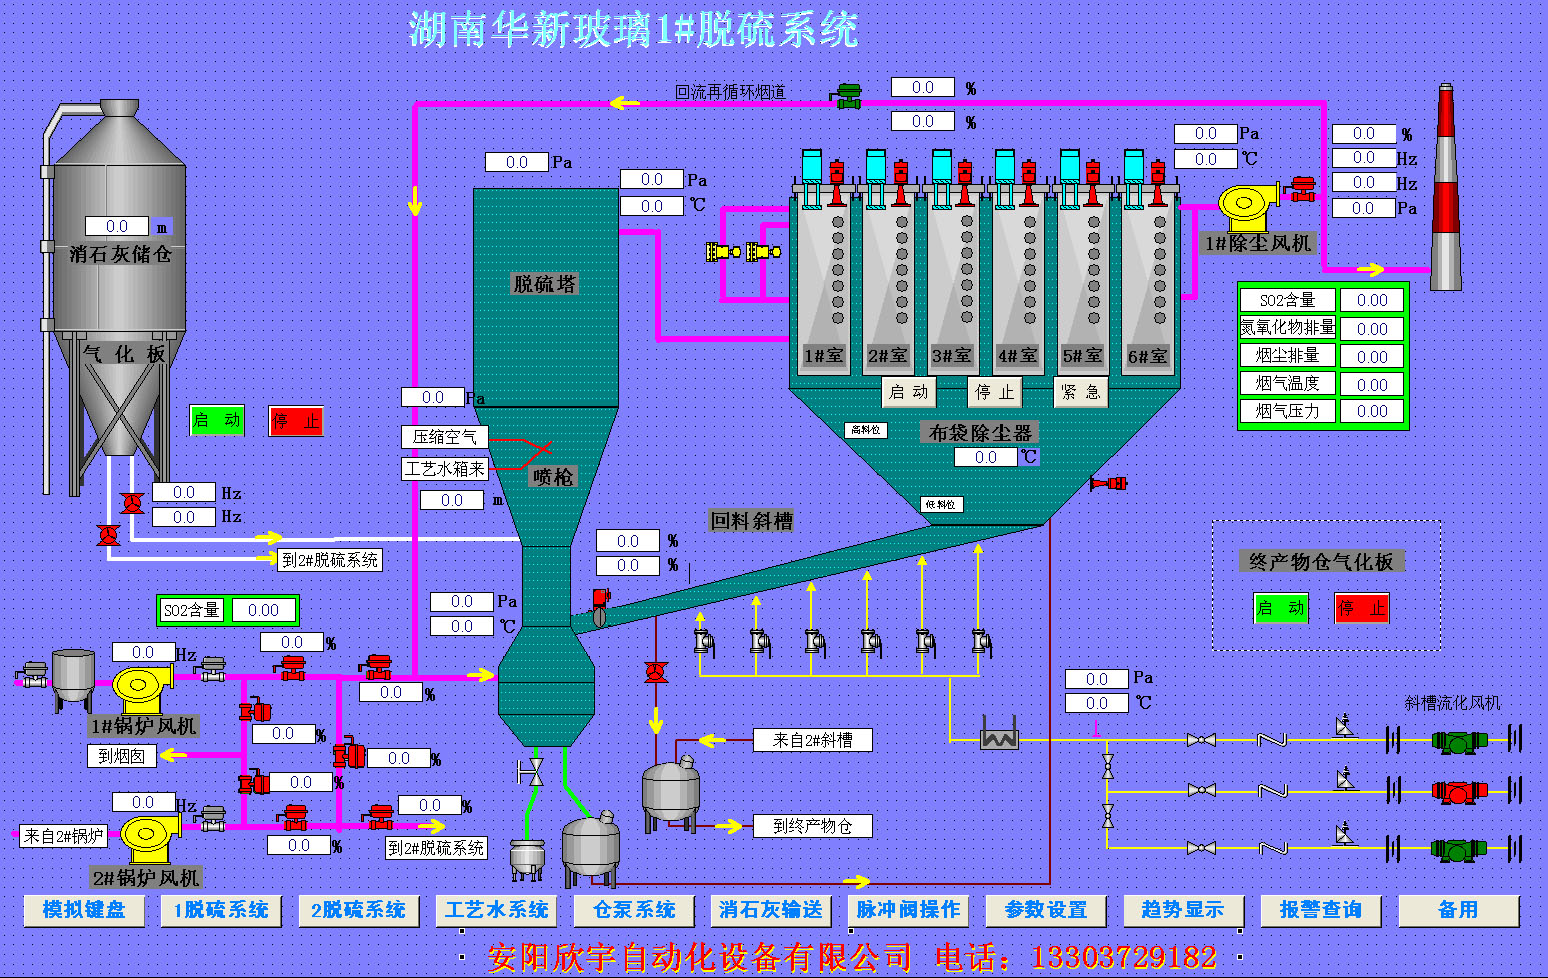Click the red hopper discharge valve on dust collector
Image resolution: width=1548 pixels, height=978 pixels.
(1109, 483)
